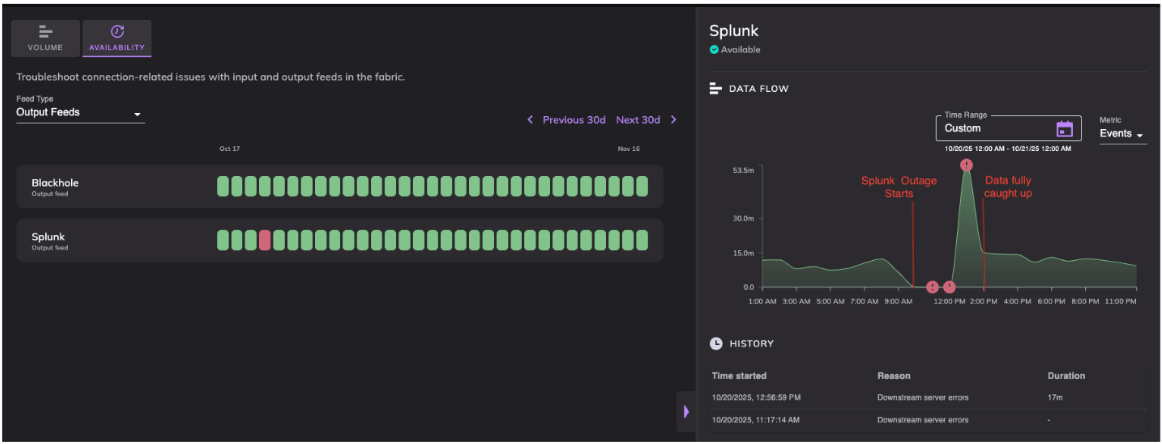The image size is (1162, 444).
Task: Click the Nov 16 date label
Action: (x=629, y=149)
